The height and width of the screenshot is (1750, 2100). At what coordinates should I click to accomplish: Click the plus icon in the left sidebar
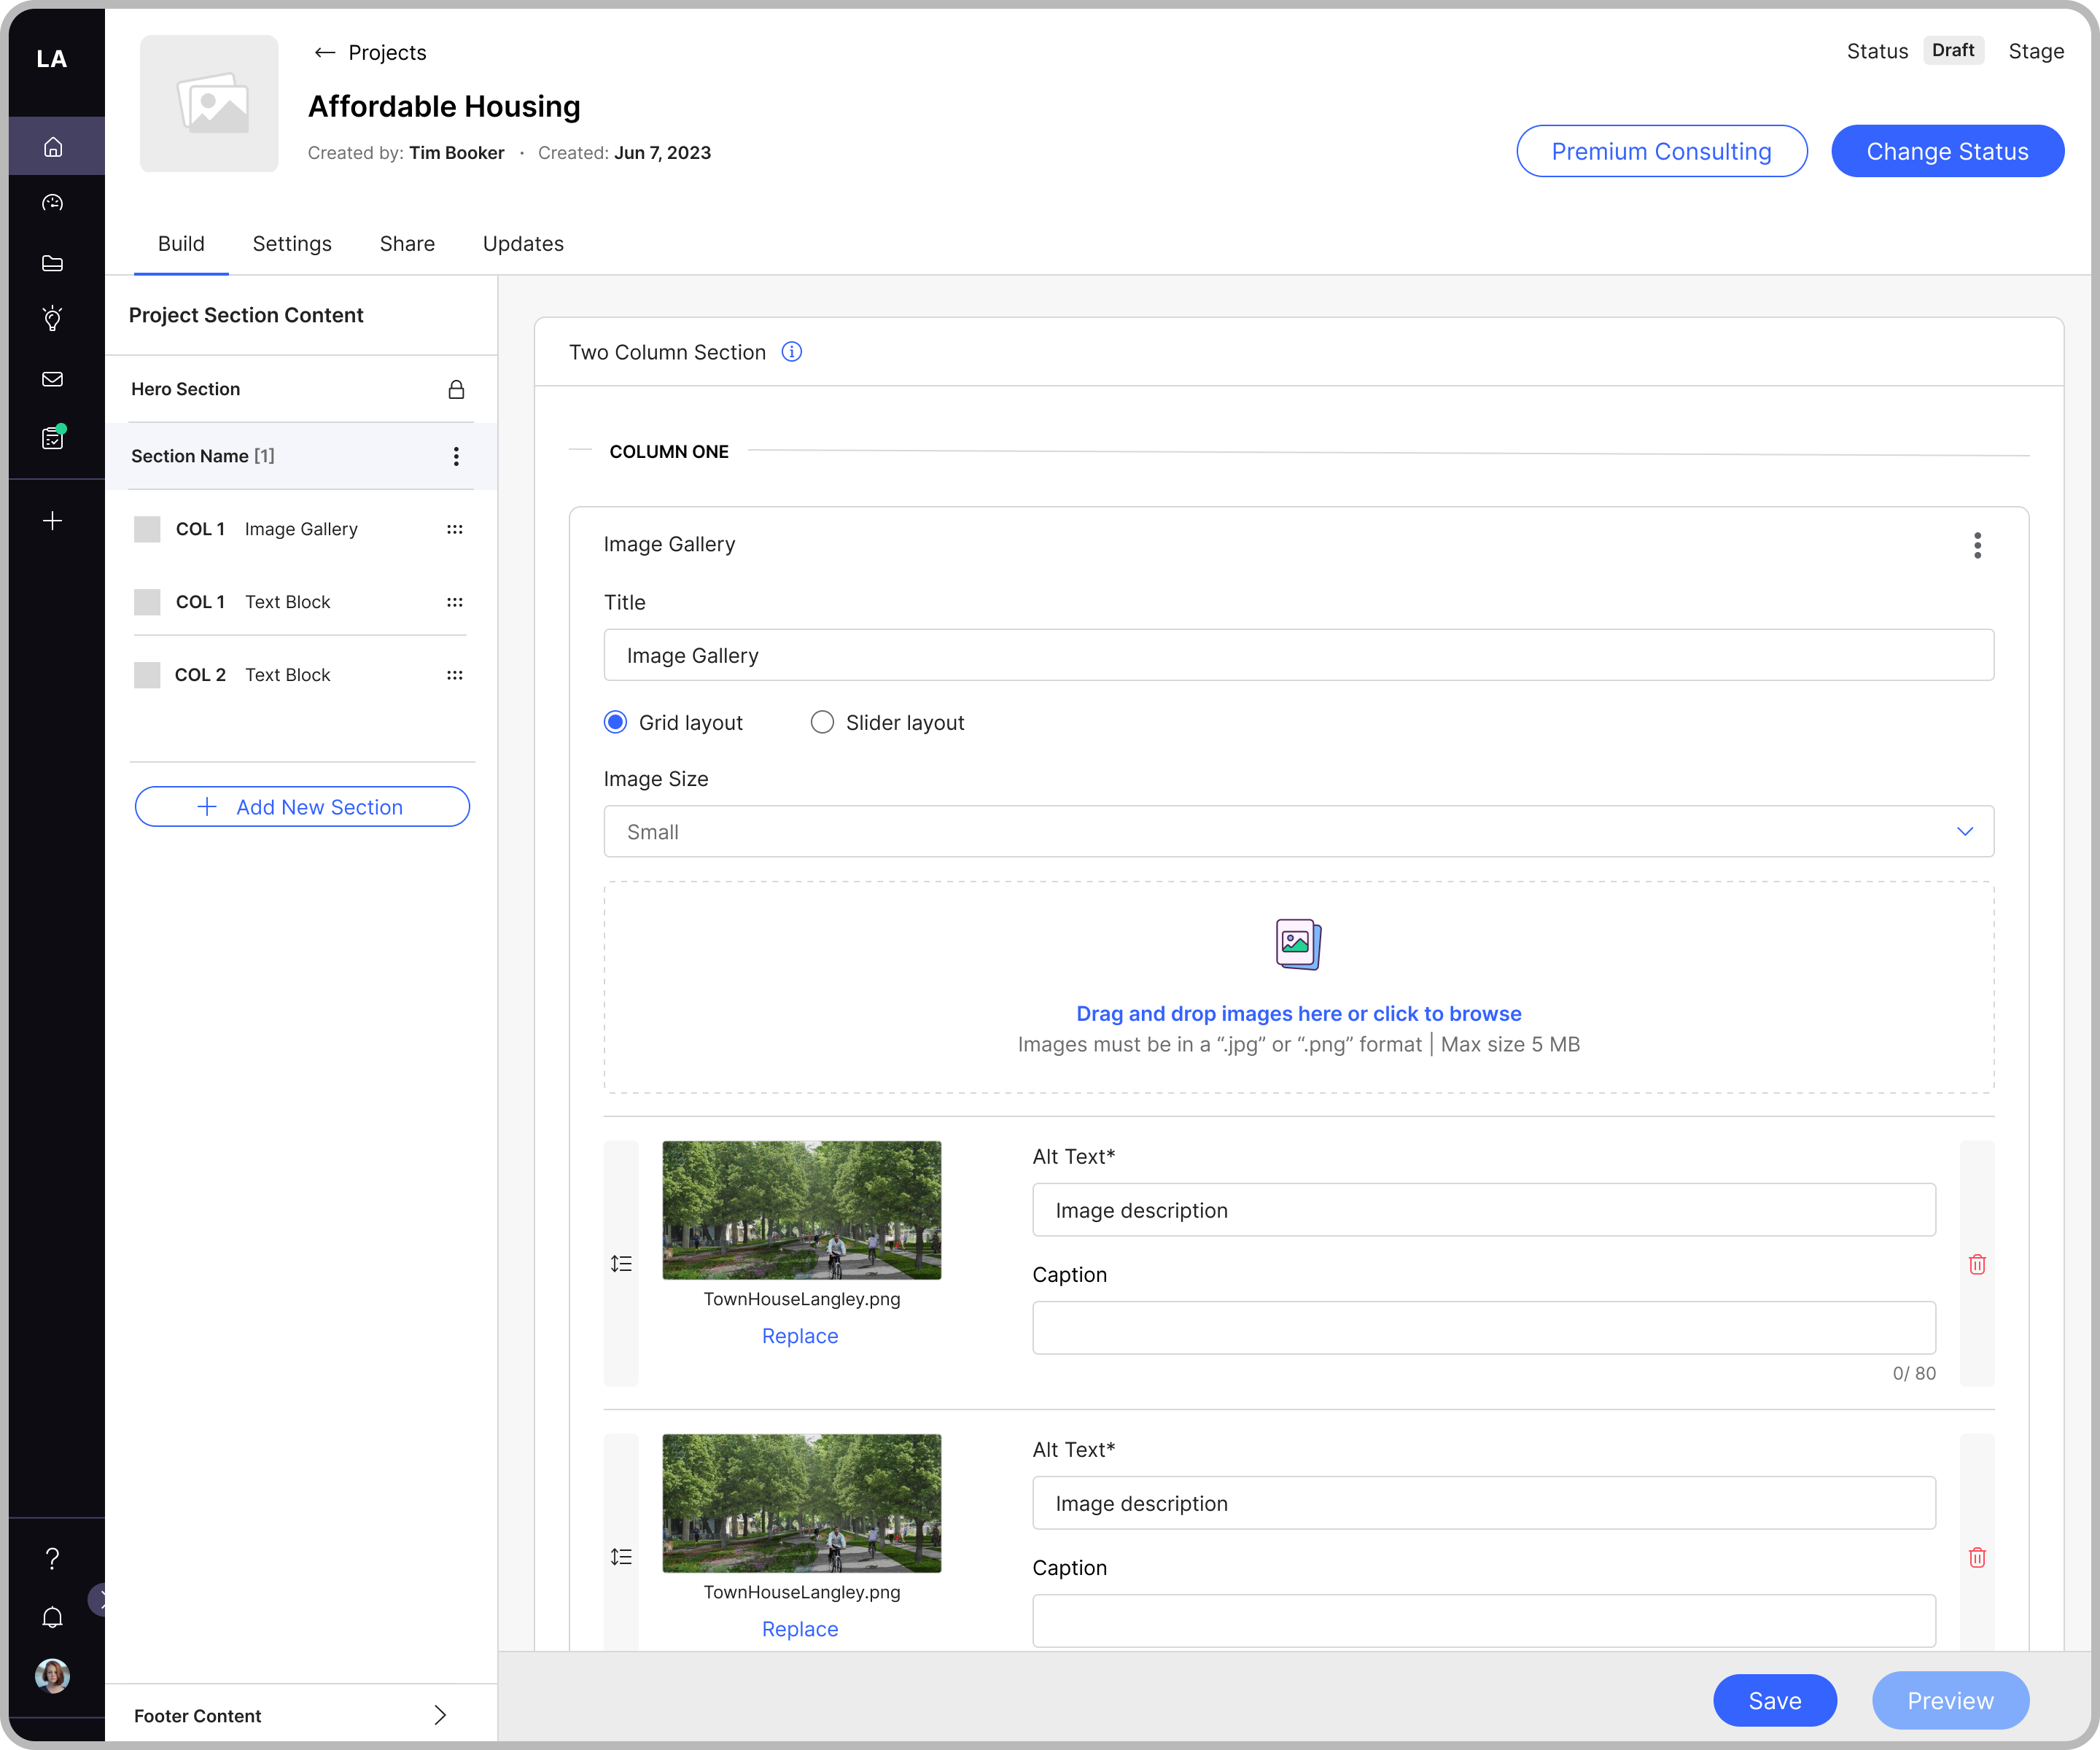[x=53, y=521]
